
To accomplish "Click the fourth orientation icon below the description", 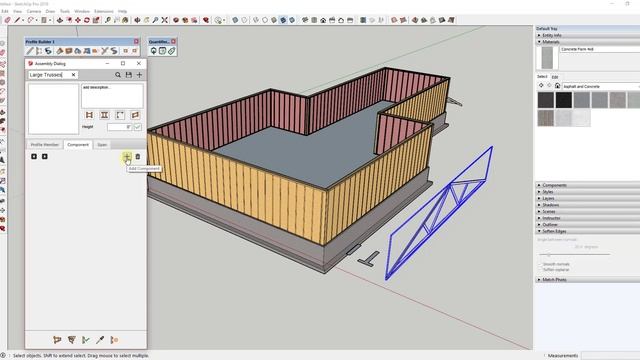I will (x=135, y=115).
